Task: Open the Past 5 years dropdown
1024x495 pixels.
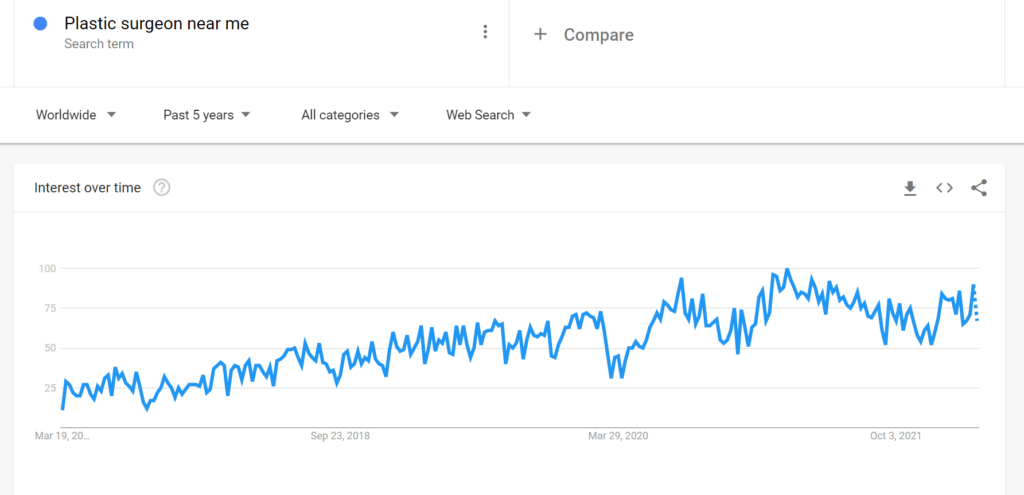Action: pyautogui.click(x=206, y=115)
